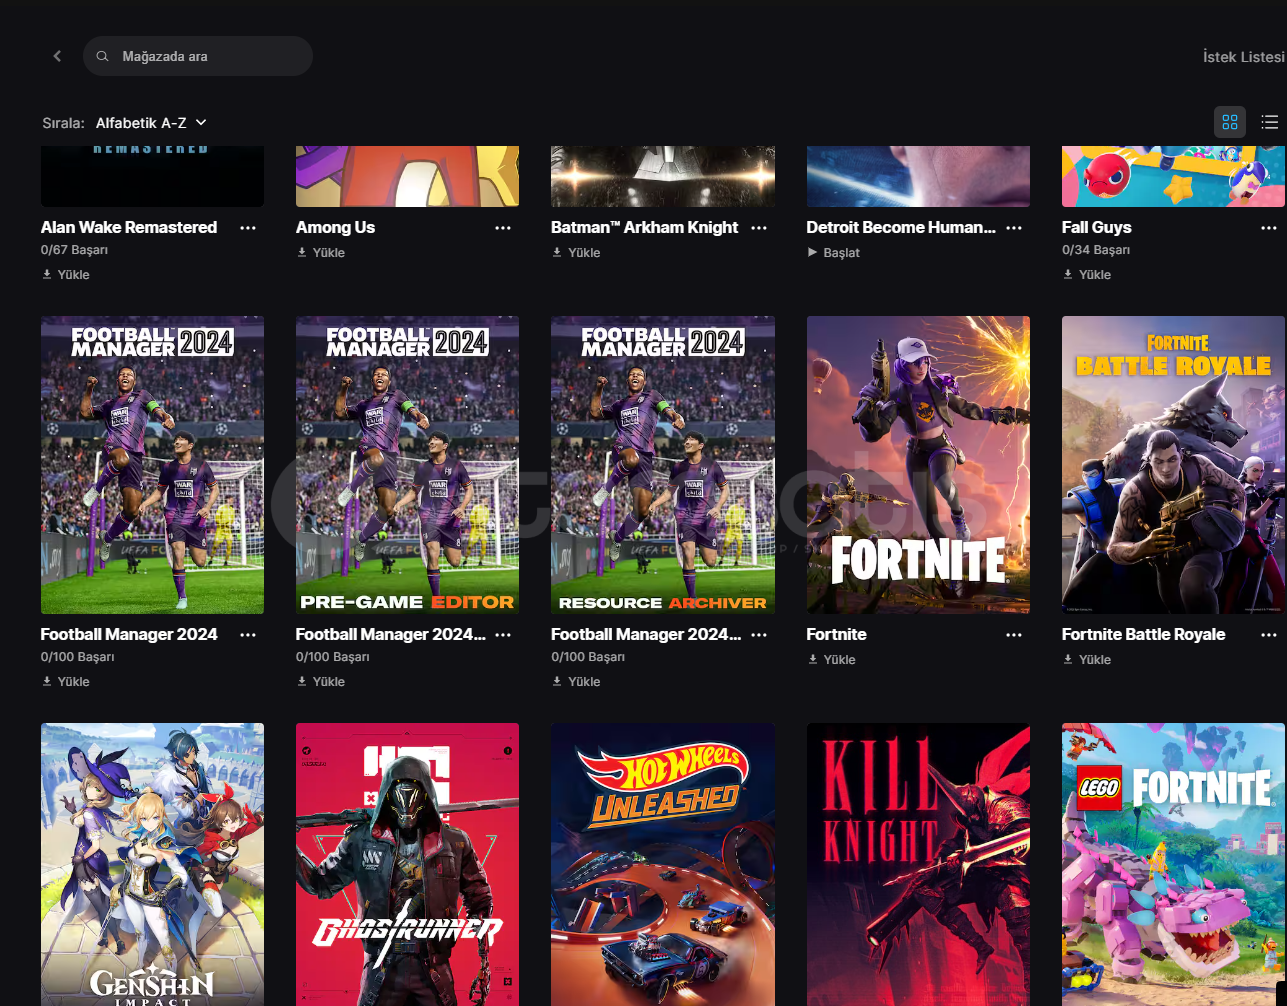Open the Alfabetik A-Z sort dropdown
The height and width of the screenshot is (1006, 1287).
(151, 123)
